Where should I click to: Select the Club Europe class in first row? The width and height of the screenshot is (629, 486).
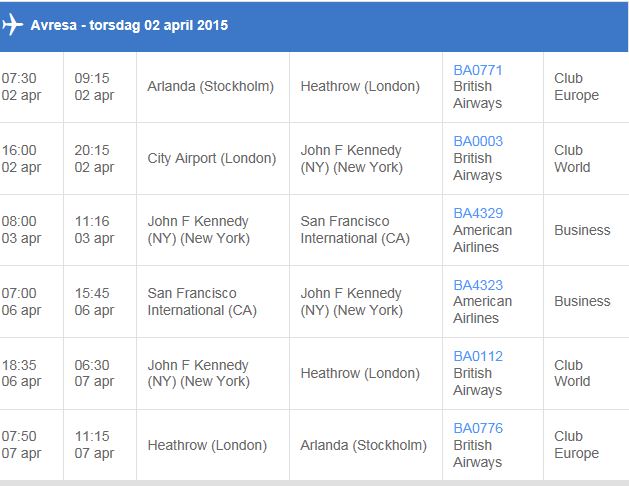[x=576, y=86]
